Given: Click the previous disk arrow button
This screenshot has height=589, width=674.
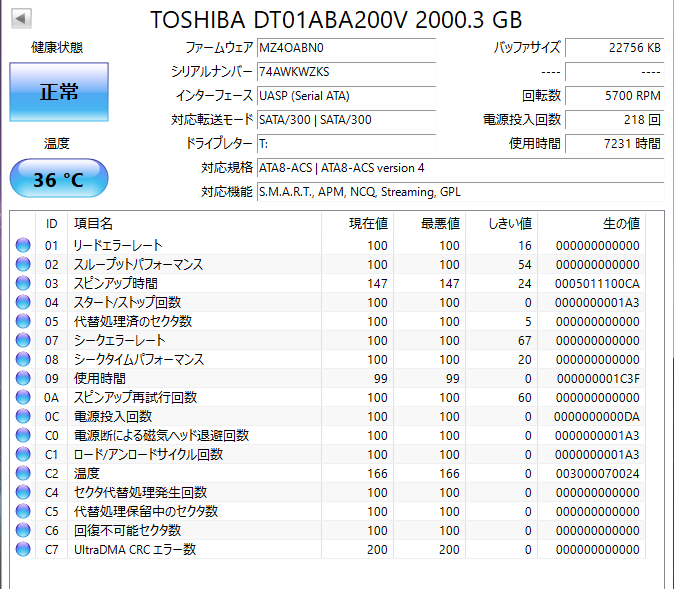Looking at the screenshot, I should click(21, 19).
